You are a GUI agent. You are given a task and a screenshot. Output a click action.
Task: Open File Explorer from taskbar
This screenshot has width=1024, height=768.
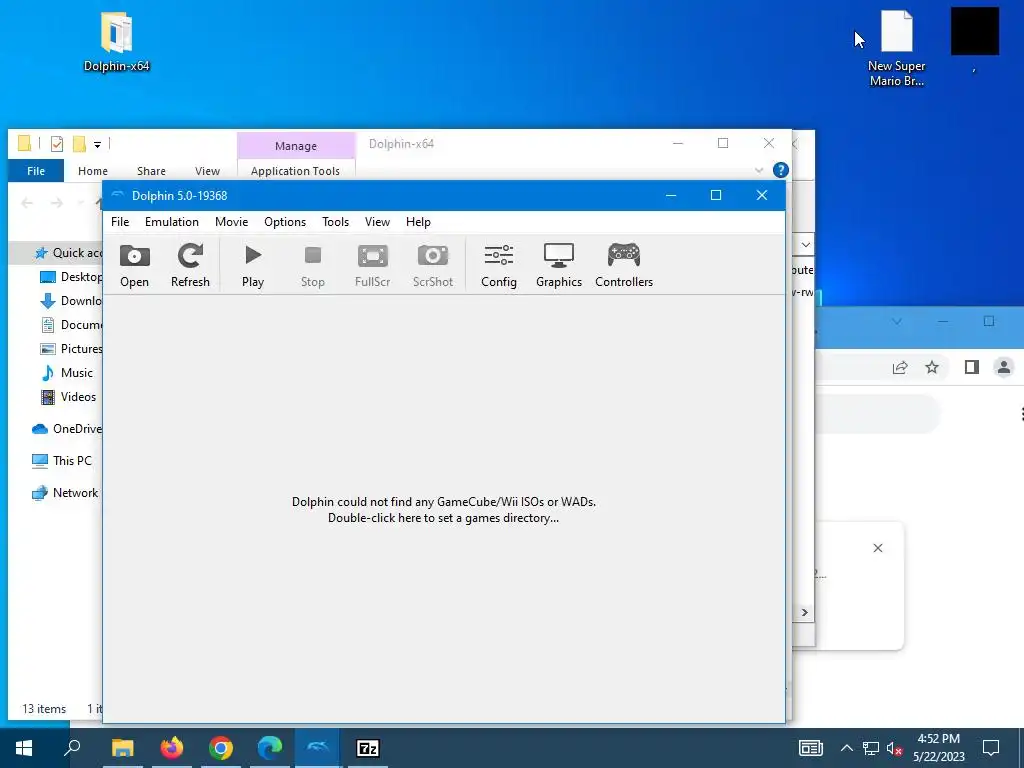[x=122, y=748]
